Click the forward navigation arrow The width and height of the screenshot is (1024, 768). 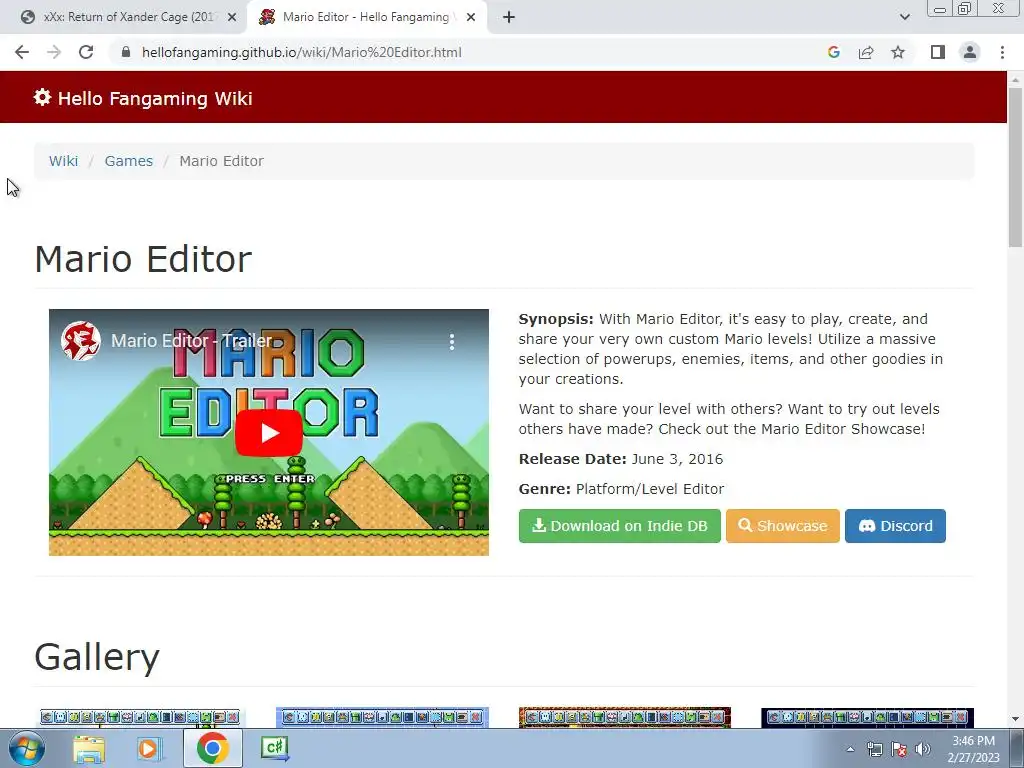[x=54, y=52]
